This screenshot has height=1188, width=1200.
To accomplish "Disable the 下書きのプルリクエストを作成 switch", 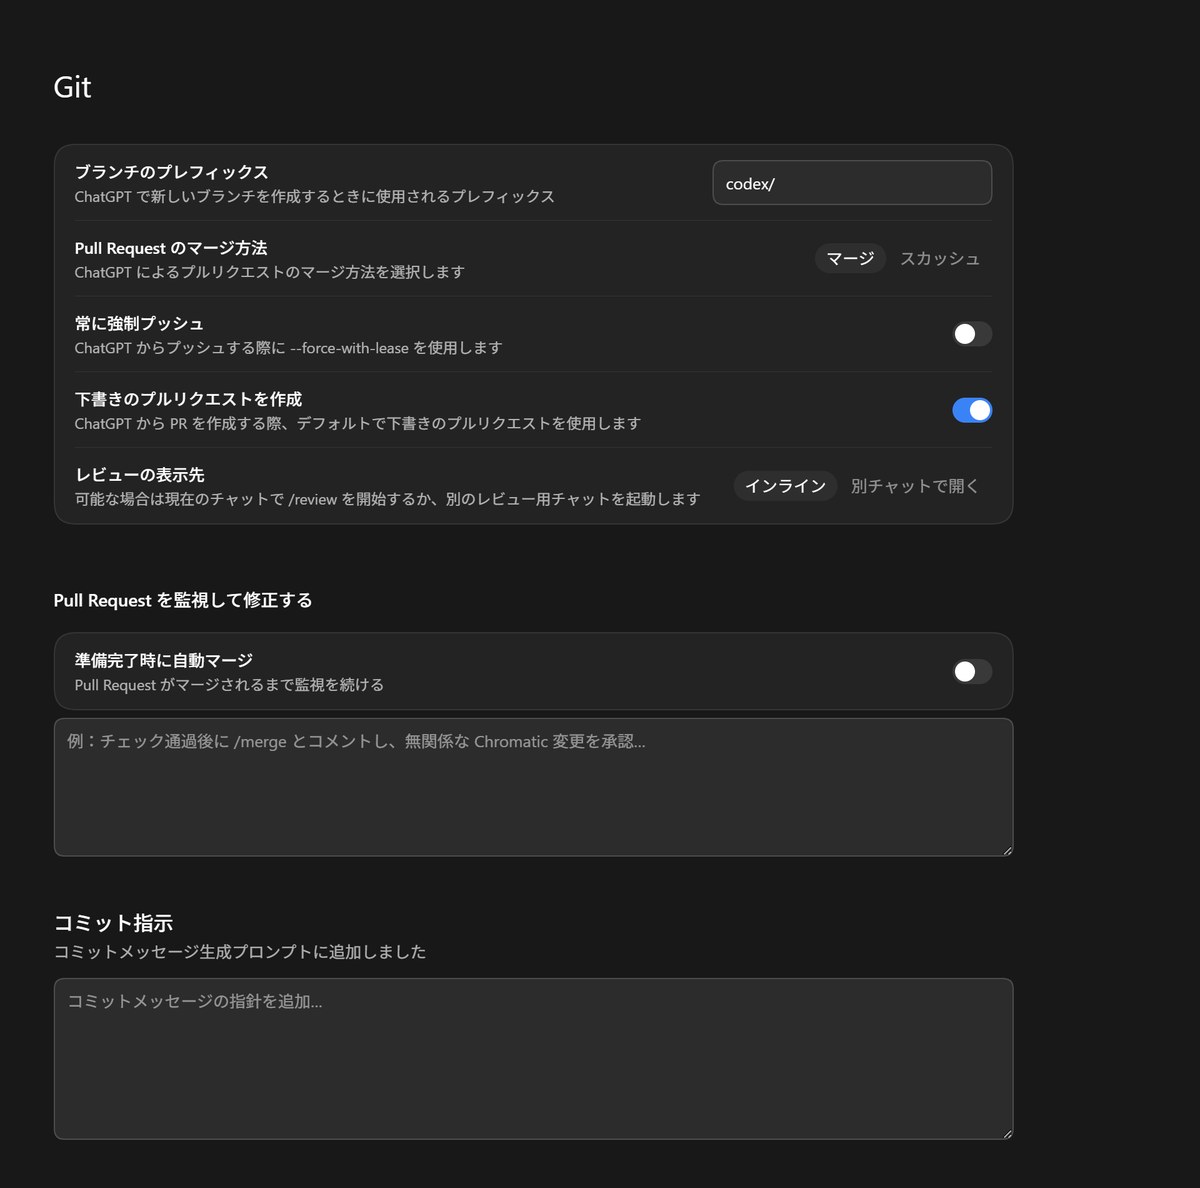I will [972, 410].
